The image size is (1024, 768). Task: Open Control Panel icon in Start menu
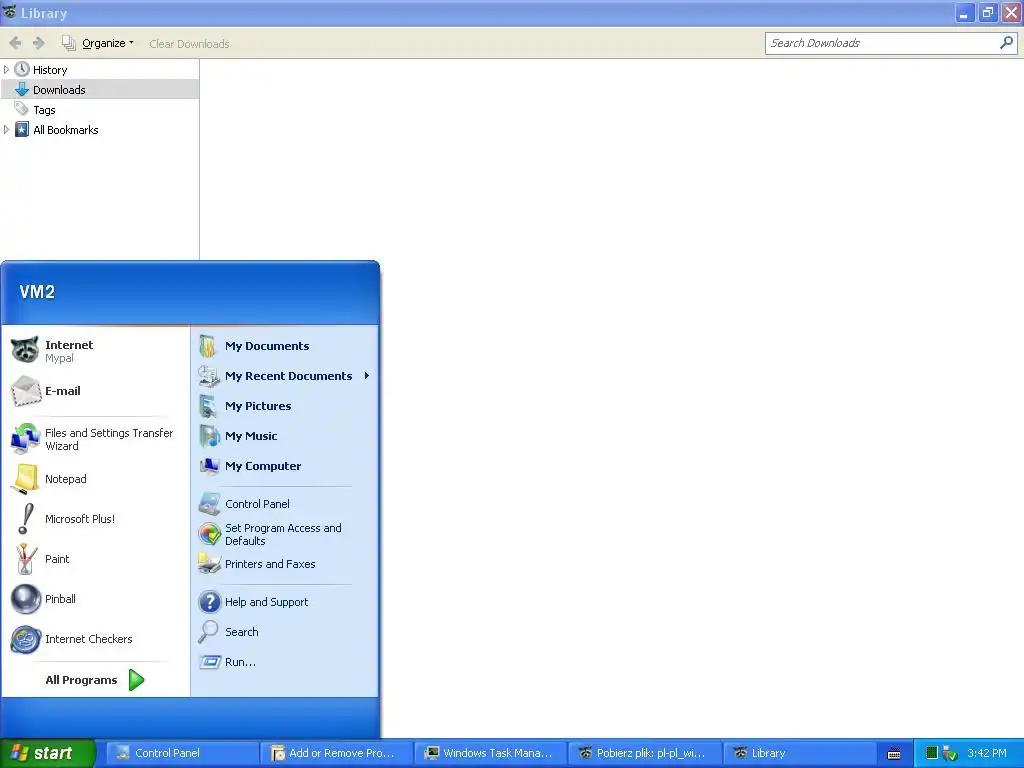(x=209, y=504)
